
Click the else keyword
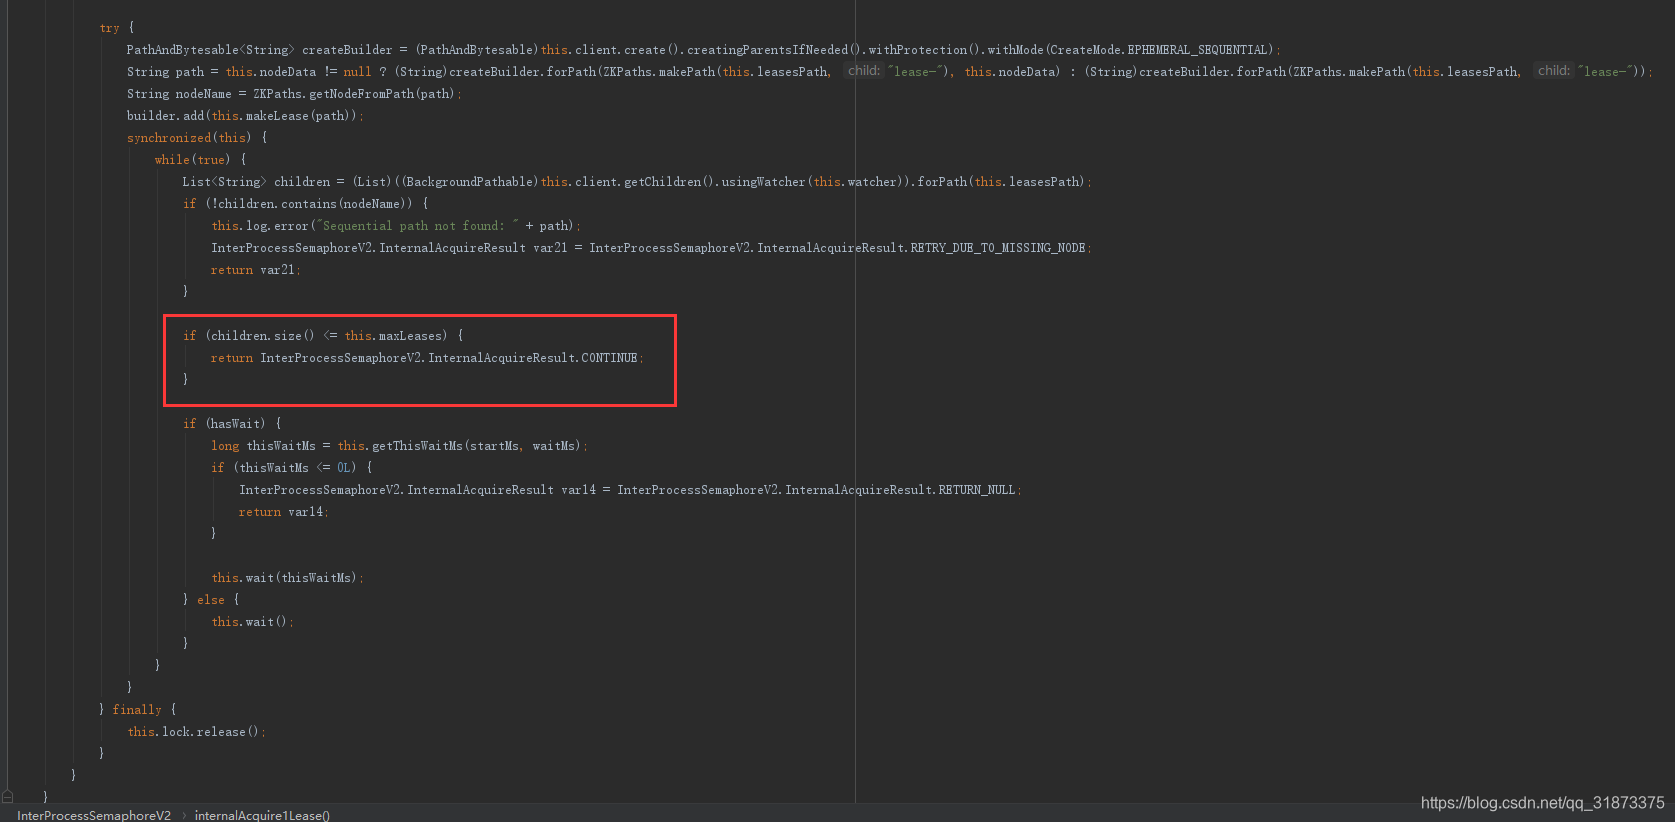(x=210, y=600)
